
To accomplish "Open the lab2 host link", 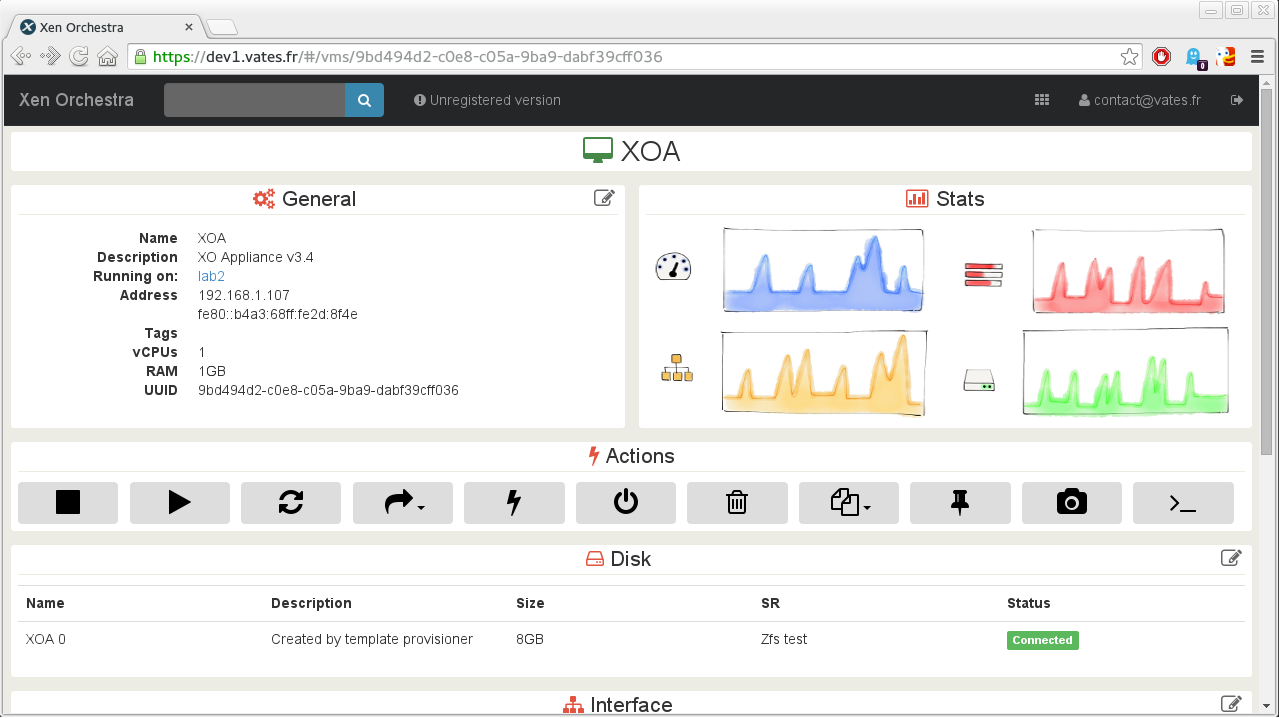I will pos(211,276).
